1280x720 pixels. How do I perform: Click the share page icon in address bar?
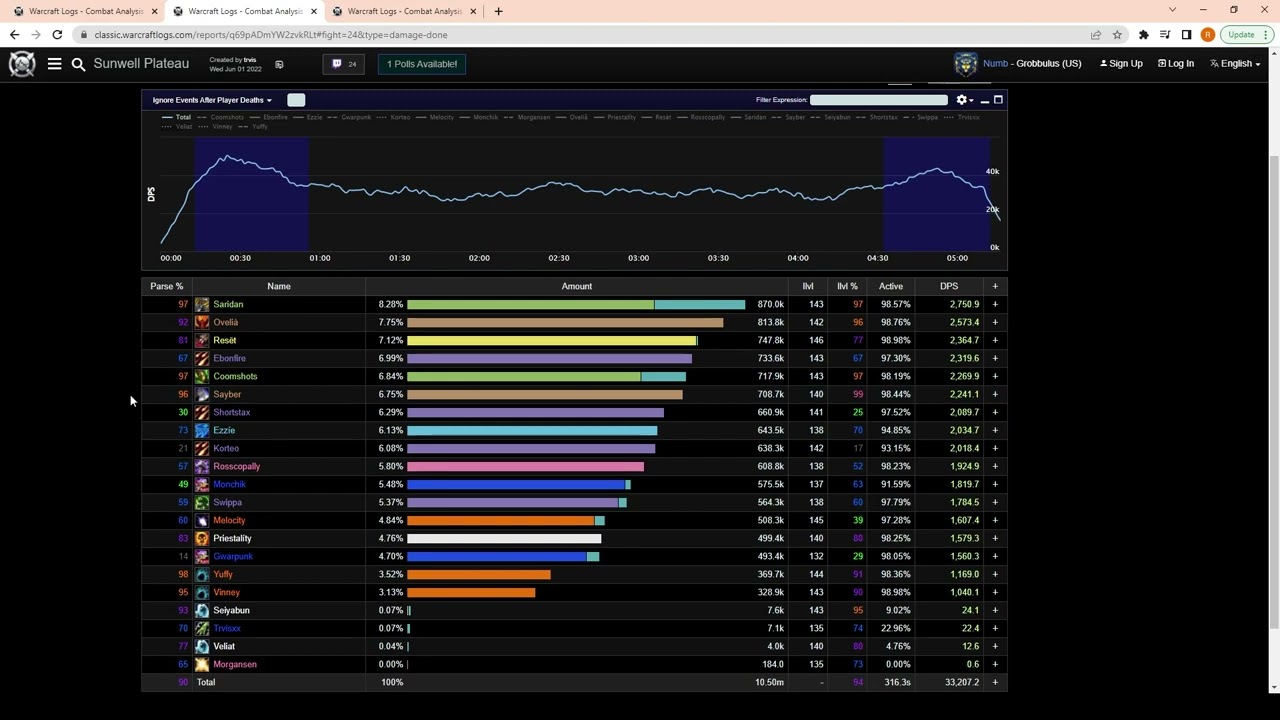[1096, 35]
